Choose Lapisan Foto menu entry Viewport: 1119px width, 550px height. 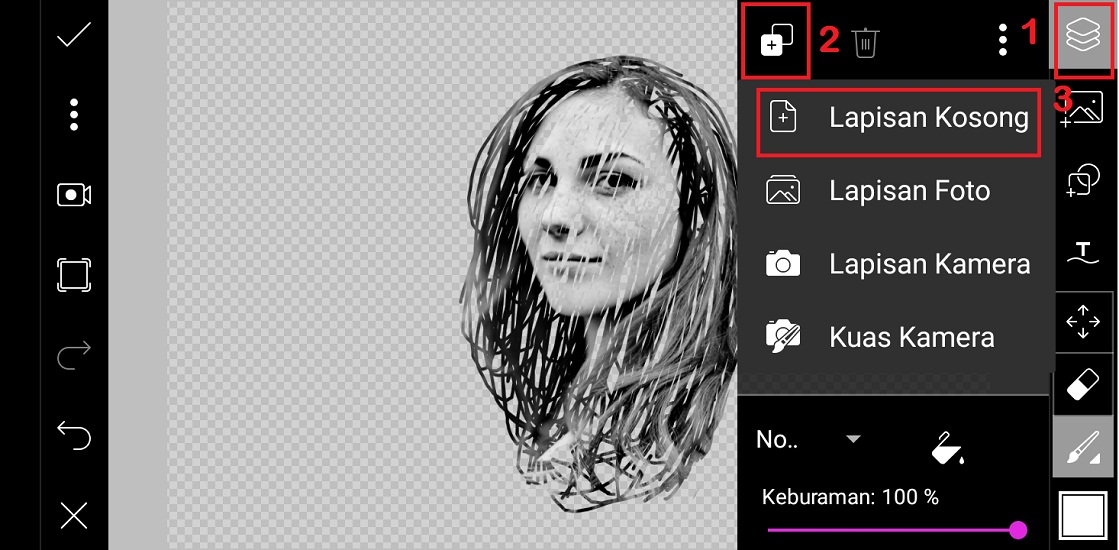coord(896,191)
